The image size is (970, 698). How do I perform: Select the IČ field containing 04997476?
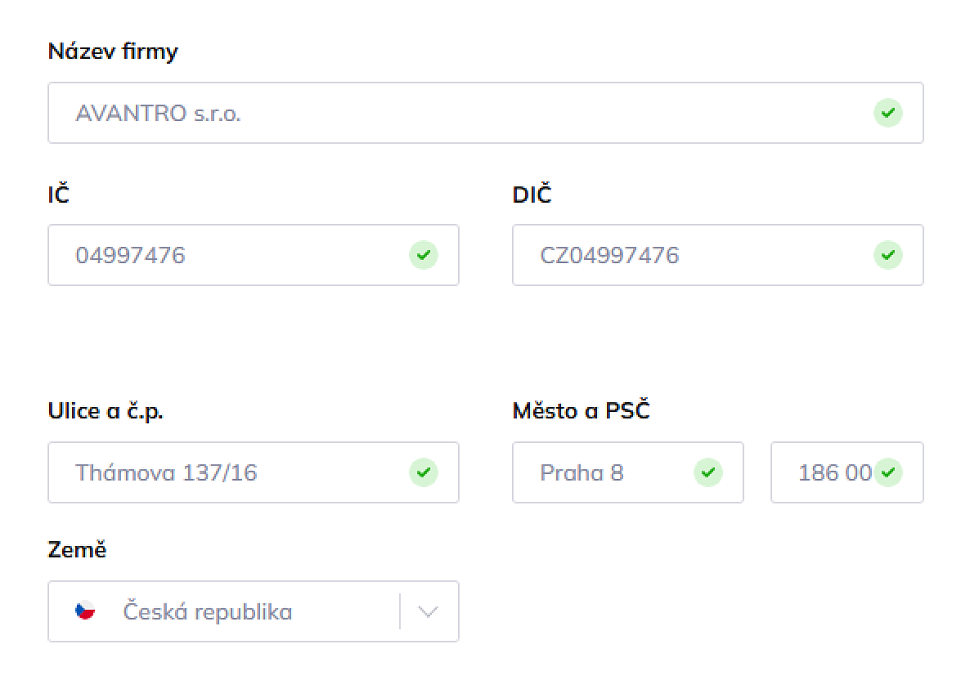tap(254, 255)
